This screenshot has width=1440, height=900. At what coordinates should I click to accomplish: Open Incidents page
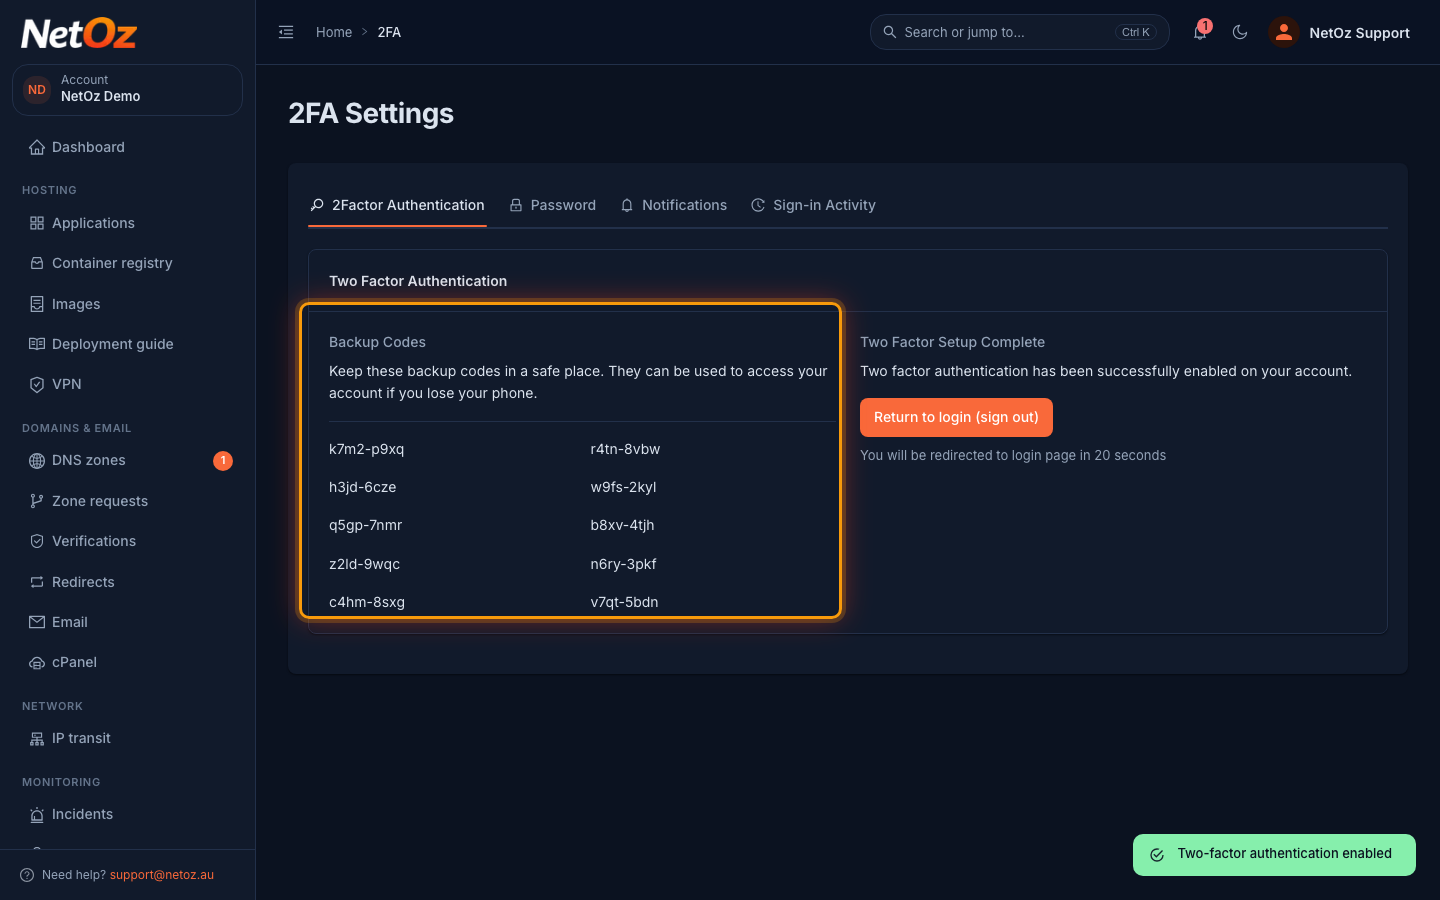click(127, 814)
